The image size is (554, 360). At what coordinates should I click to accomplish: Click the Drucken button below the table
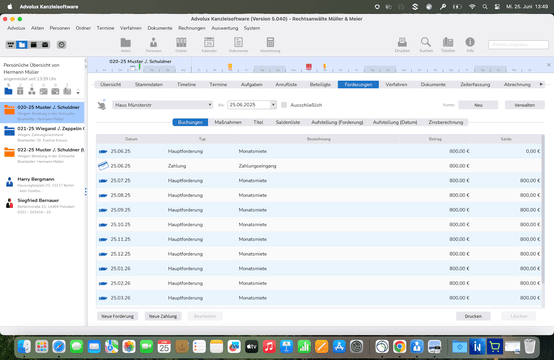(x=473, y=316)
